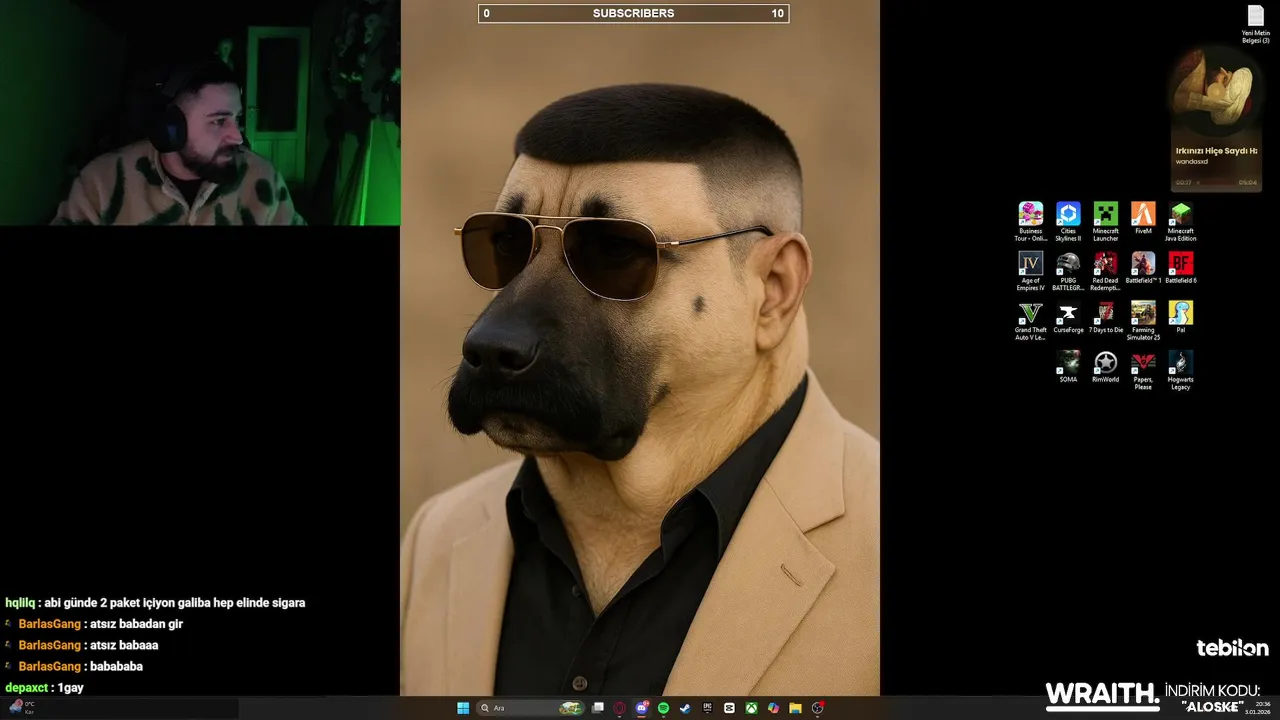
Task: Open Hogwarts Legacy desktop shortcut
Action: pos(1180,370)
